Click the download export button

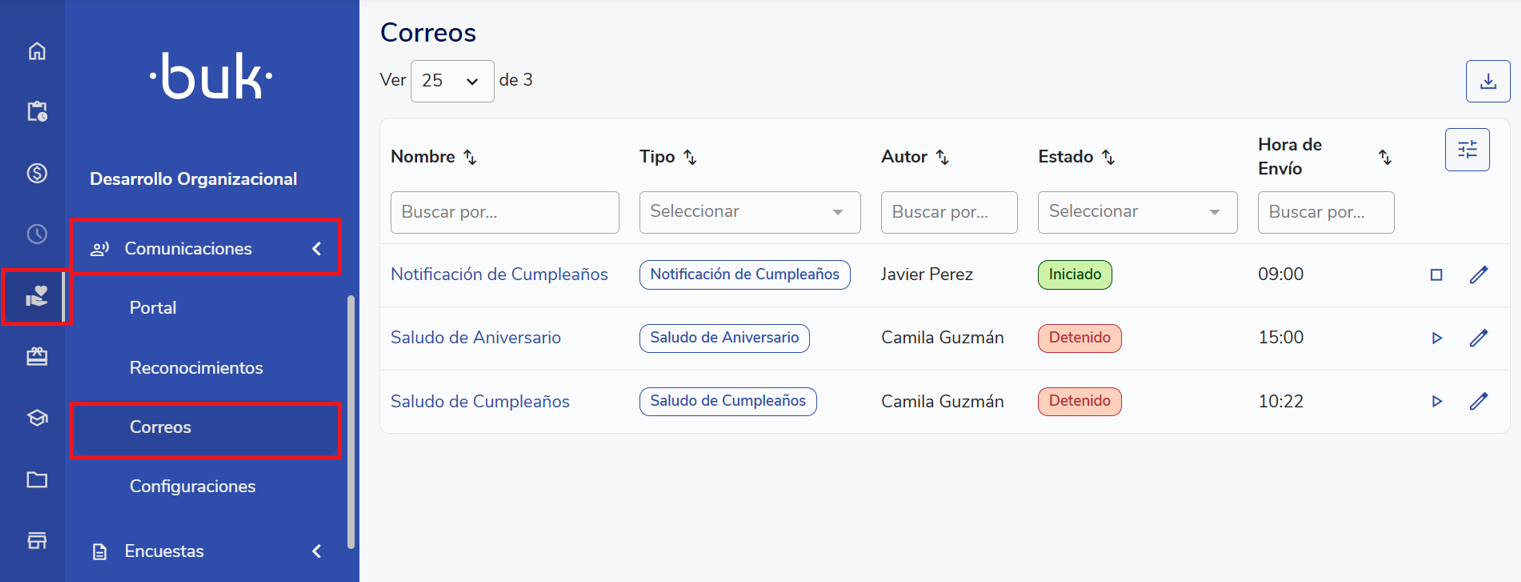coord(1487,82)
